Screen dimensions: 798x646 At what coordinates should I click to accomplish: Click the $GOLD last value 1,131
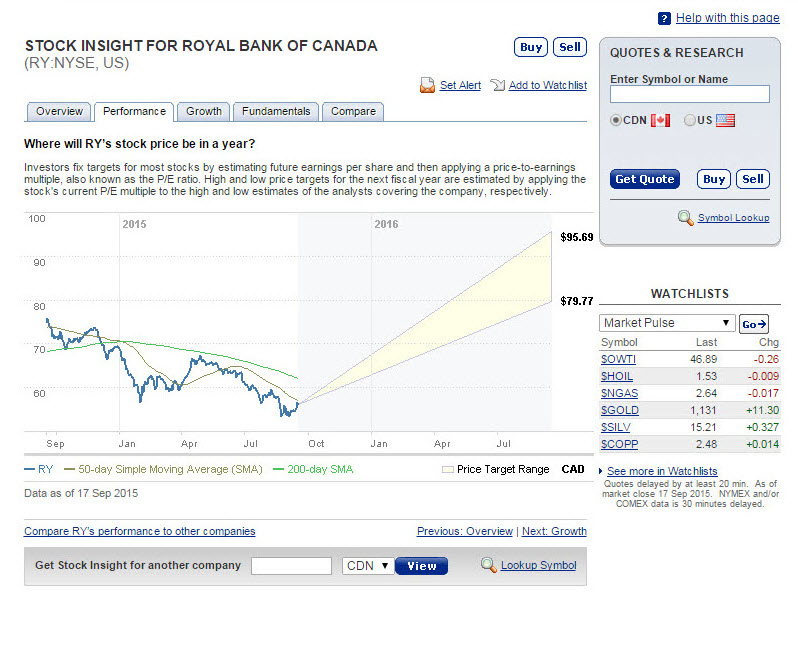[x=703, y=410]
